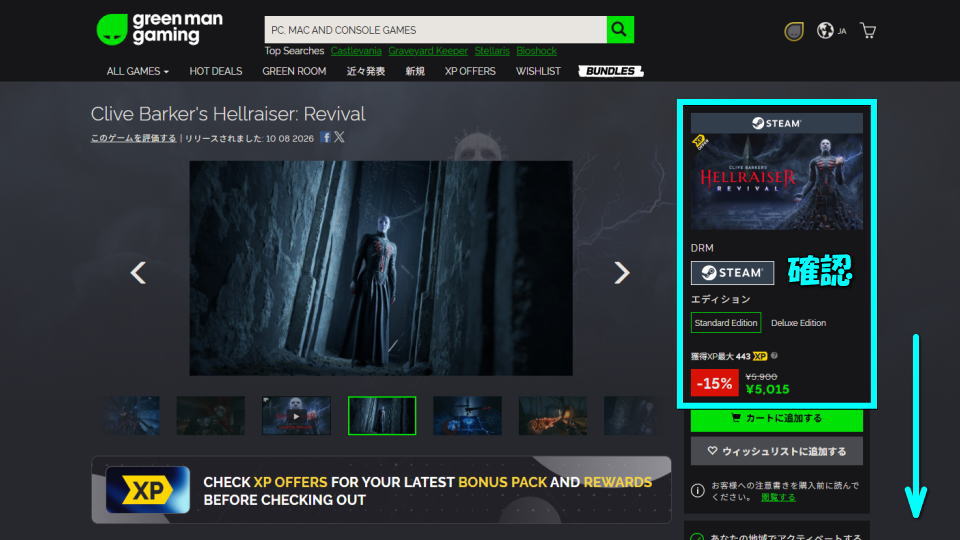The height and width of the screenshot is (540, 960).
Task: Click the 閲覧する link in purchase notes
Action: click(778, 497)
